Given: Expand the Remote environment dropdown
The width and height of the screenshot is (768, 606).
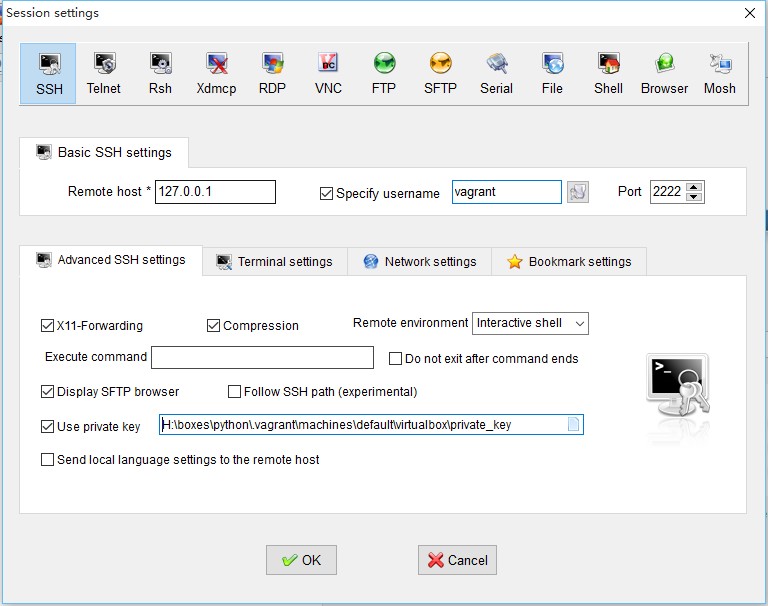Looking at the screenshot, I should (x=530, y=323).
